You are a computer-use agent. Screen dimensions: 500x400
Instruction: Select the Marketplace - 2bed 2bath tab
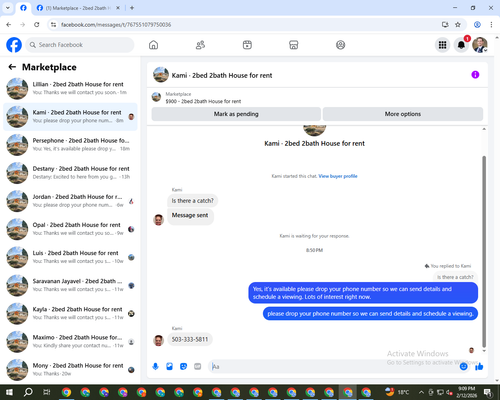(x=78, y=8)
